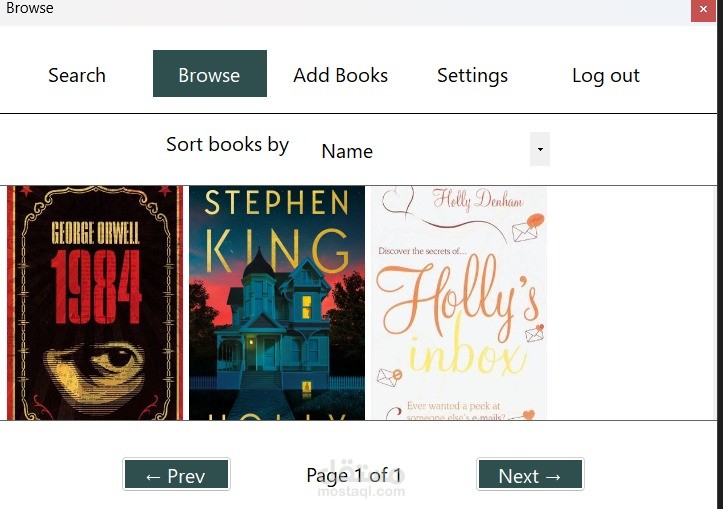Select the 1984 book cover

click(95, 303)
